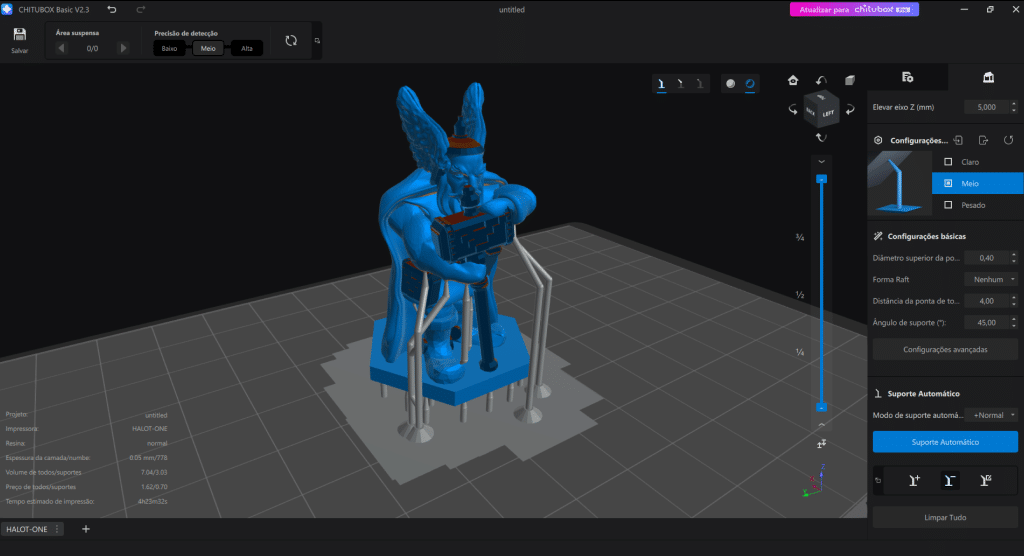The image size is (1024, 556).
Task: Increase Distância da ponta value
Action: 1014,298
